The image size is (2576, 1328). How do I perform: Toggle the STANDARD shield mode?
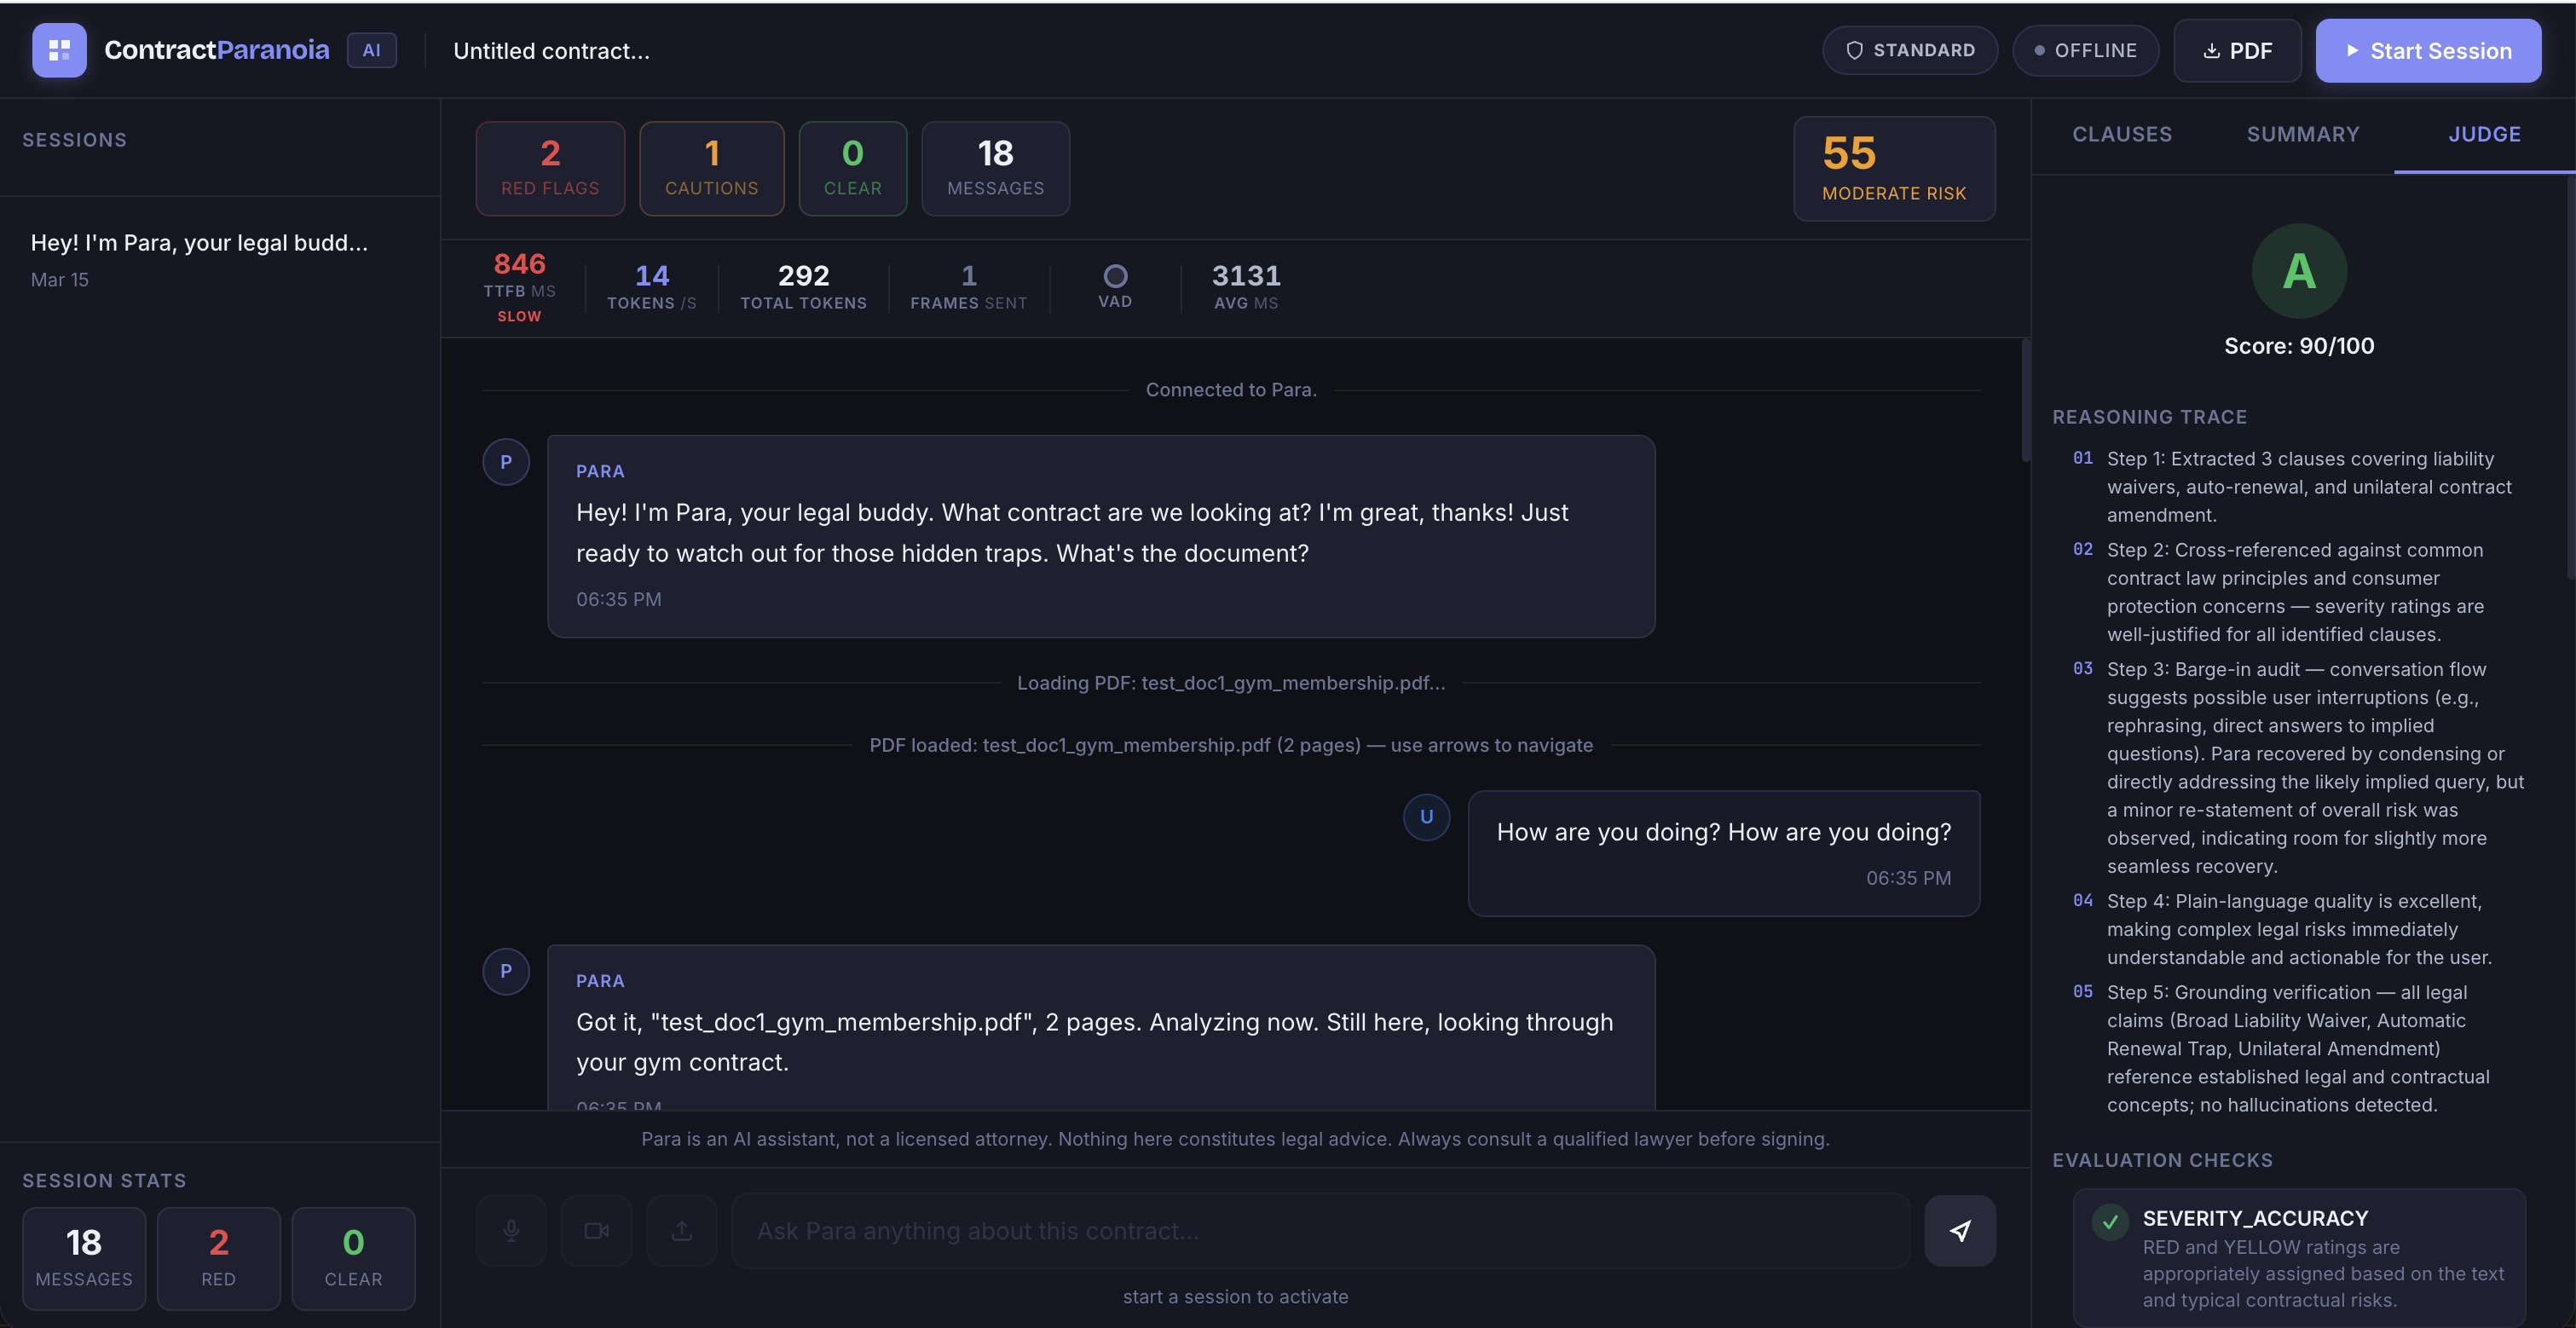tap(1909, 50)
